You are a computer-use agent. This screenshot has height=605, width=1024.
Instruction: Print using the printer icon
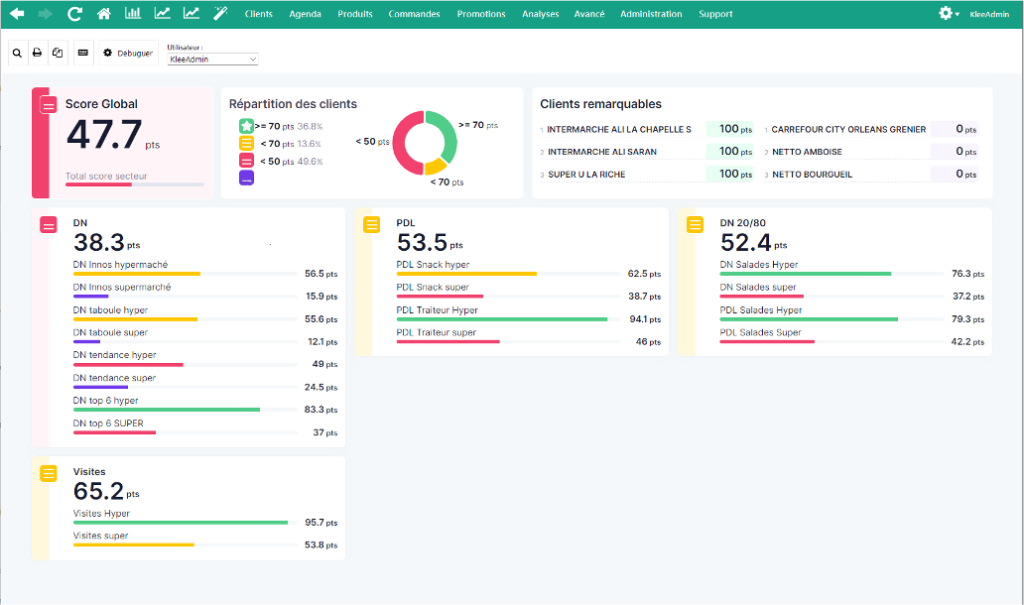(x=37, y=53)
